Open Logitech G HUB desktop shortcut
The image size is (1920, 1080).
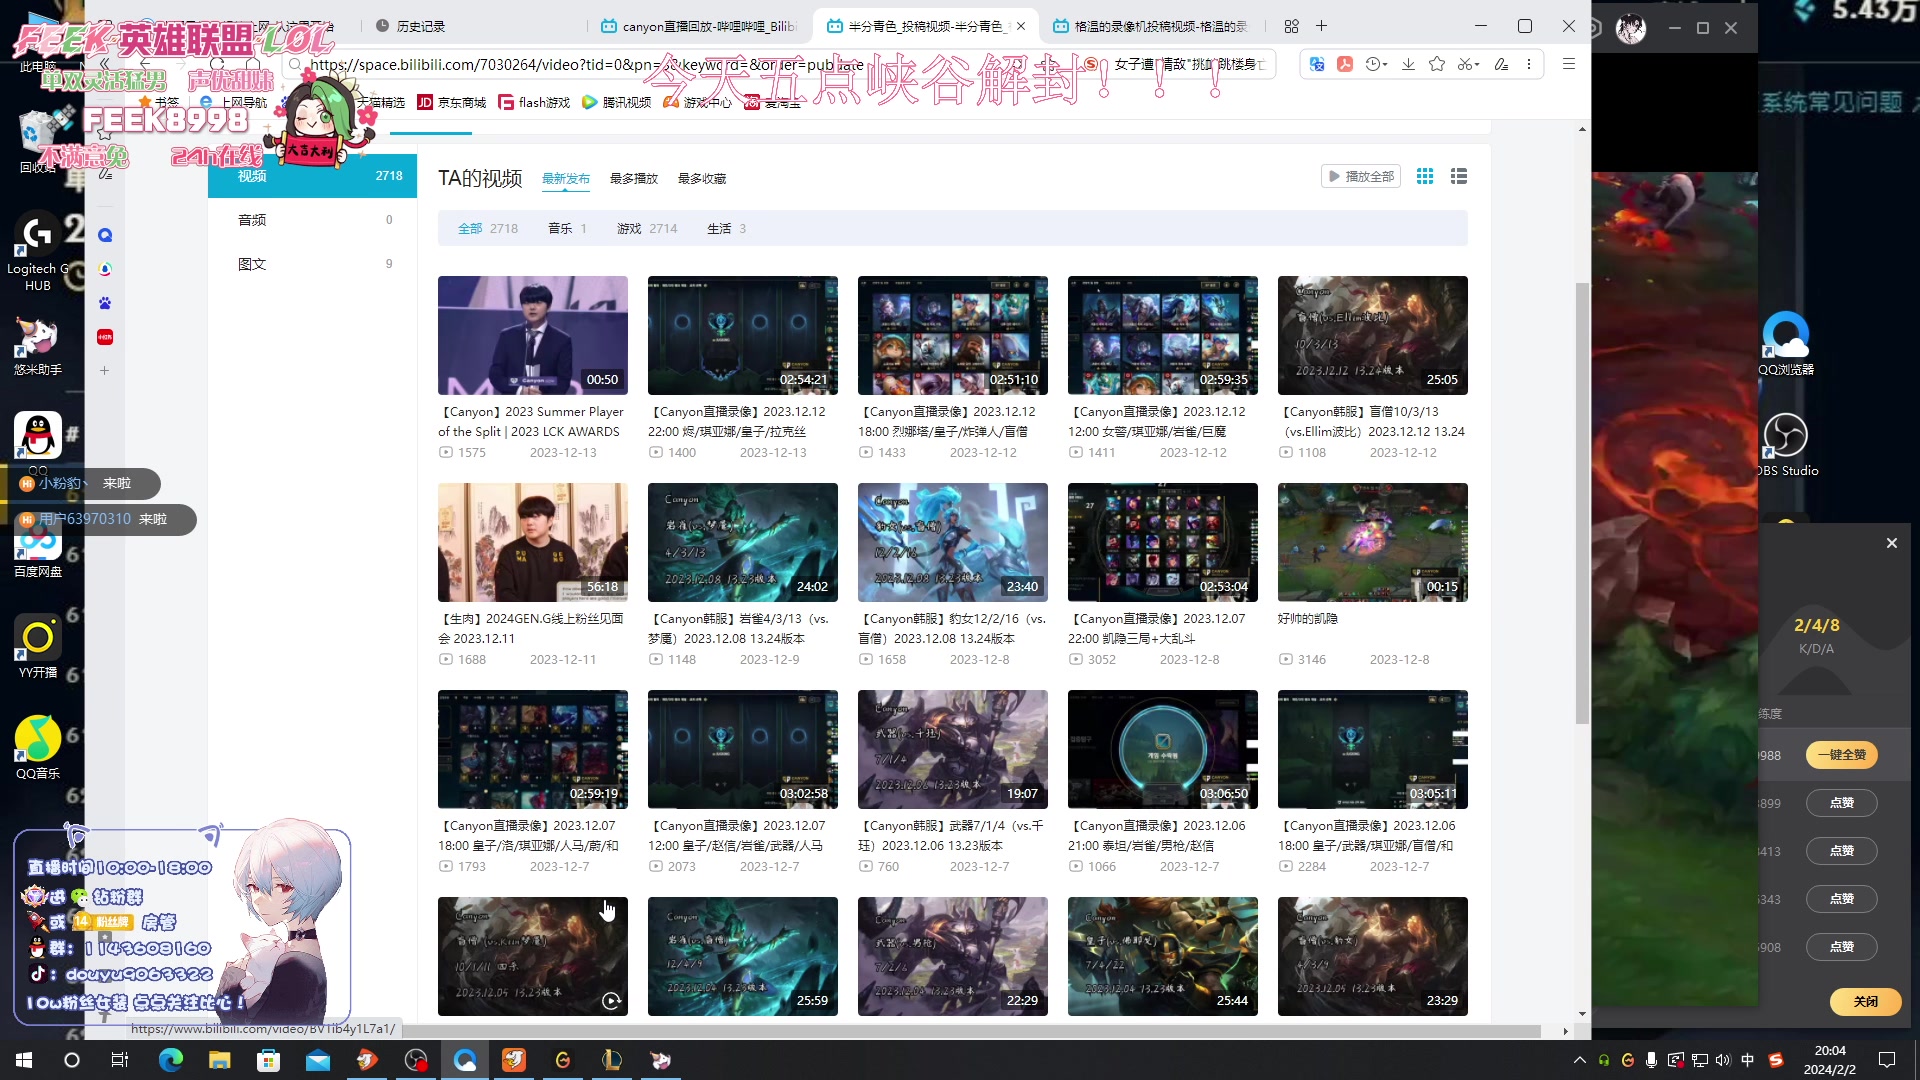click(37, 251)
